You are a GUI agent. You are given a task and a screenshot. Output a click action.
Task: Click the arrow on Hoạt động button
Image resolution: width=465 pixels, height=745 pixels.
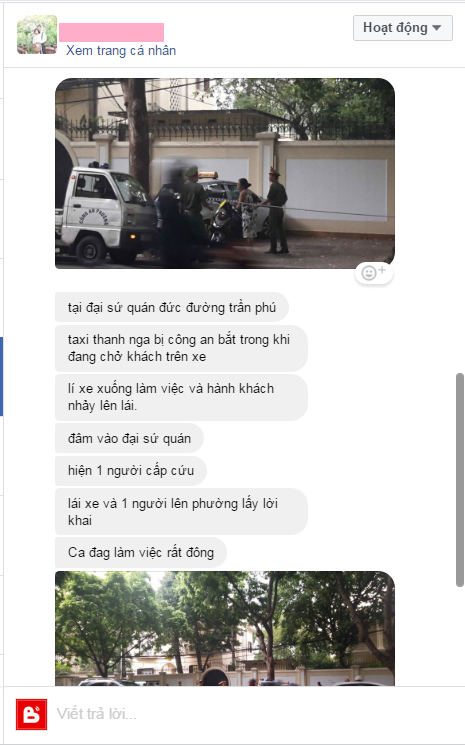click(x=437, y=28)
